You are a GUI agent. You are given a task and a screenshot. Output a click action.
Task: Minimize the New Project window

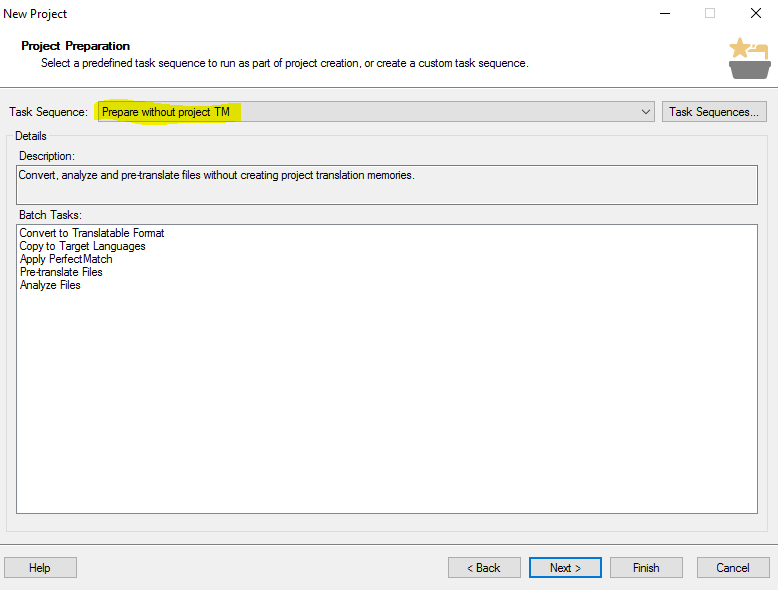665,13
